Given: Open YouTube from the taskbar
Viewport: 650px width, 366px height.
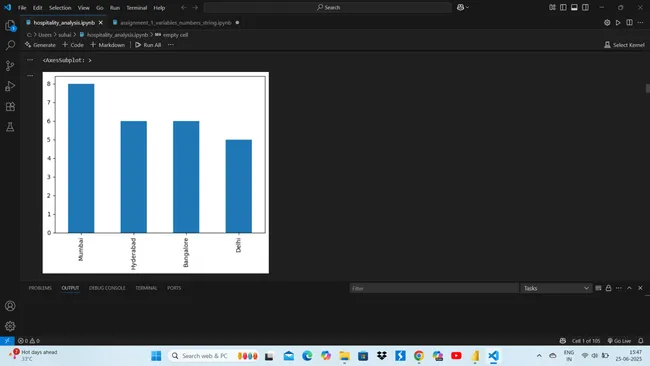Looking at the screenshot, I should (x=456, y=356).
